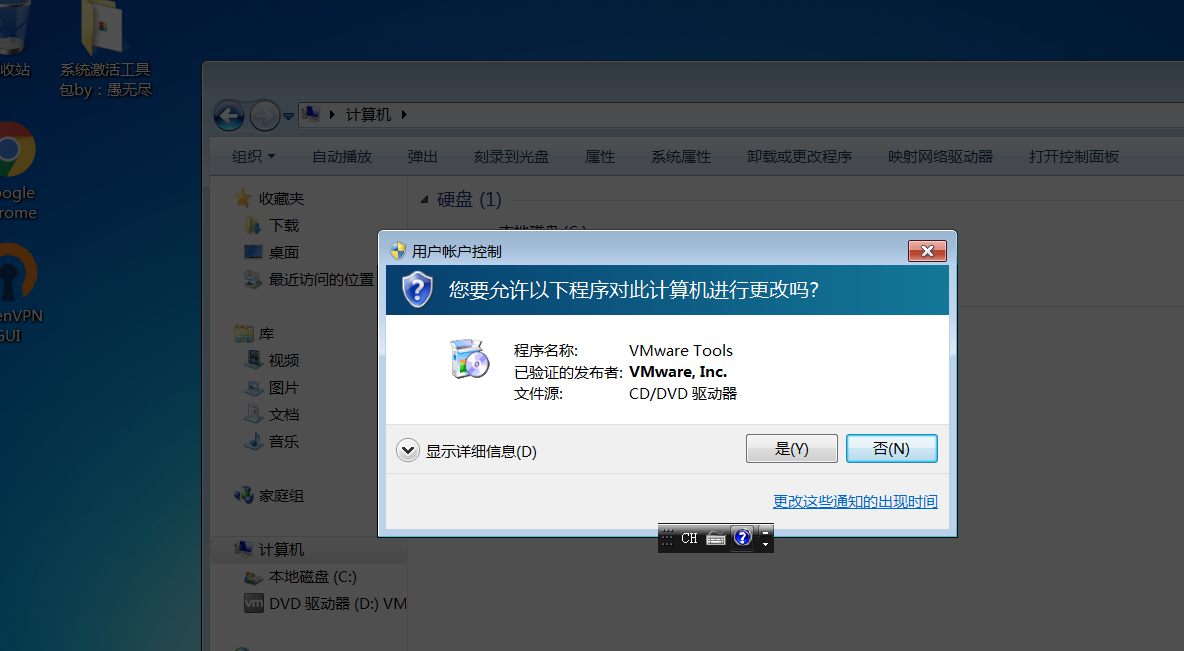Image resolution: width=1184 pixels, height=651 pixels.
Task: Open the 更改这些通知的出现时间 link
Action: point(855,501)
